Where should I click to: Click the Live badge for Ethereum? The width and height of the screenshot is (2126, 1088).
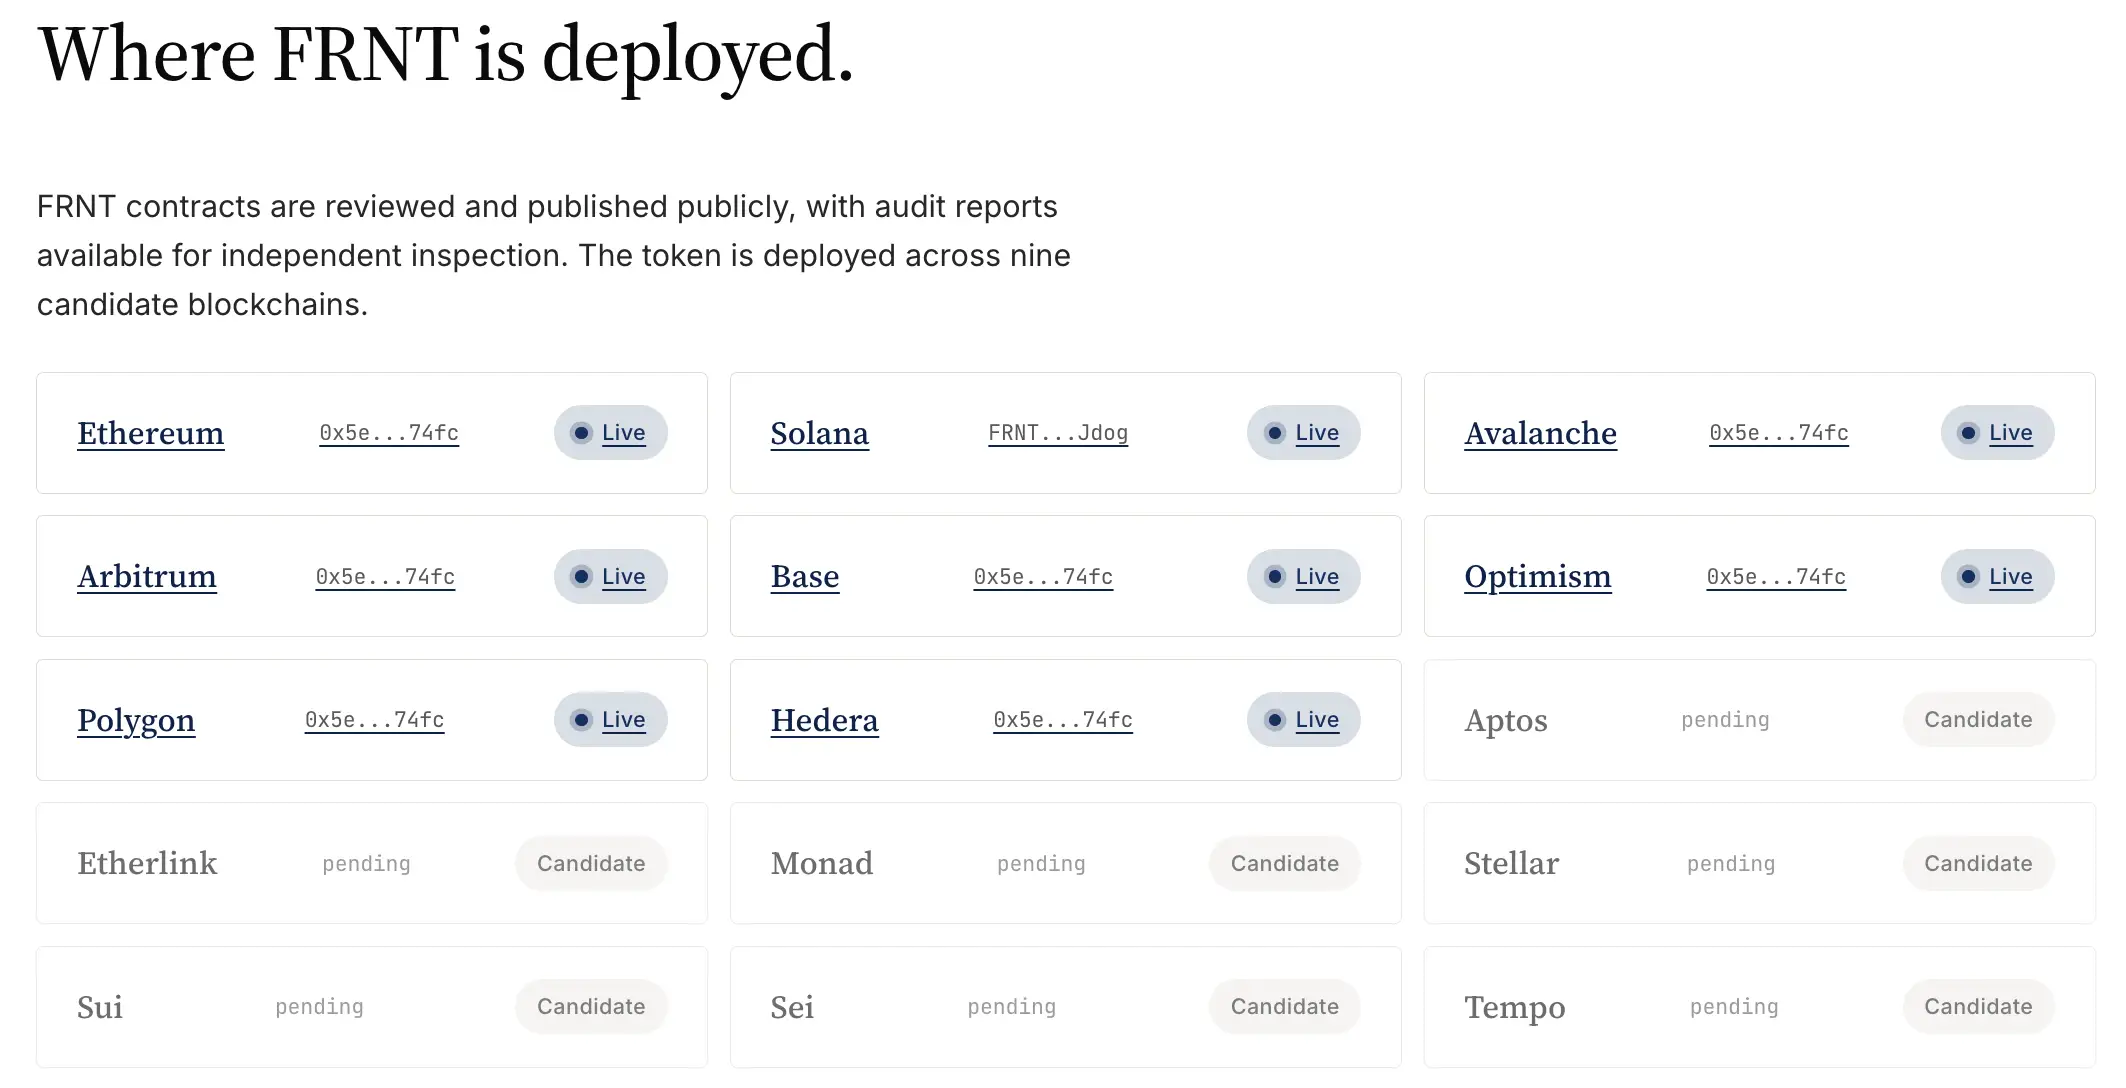pyautogui.click(x=611, y=433)
